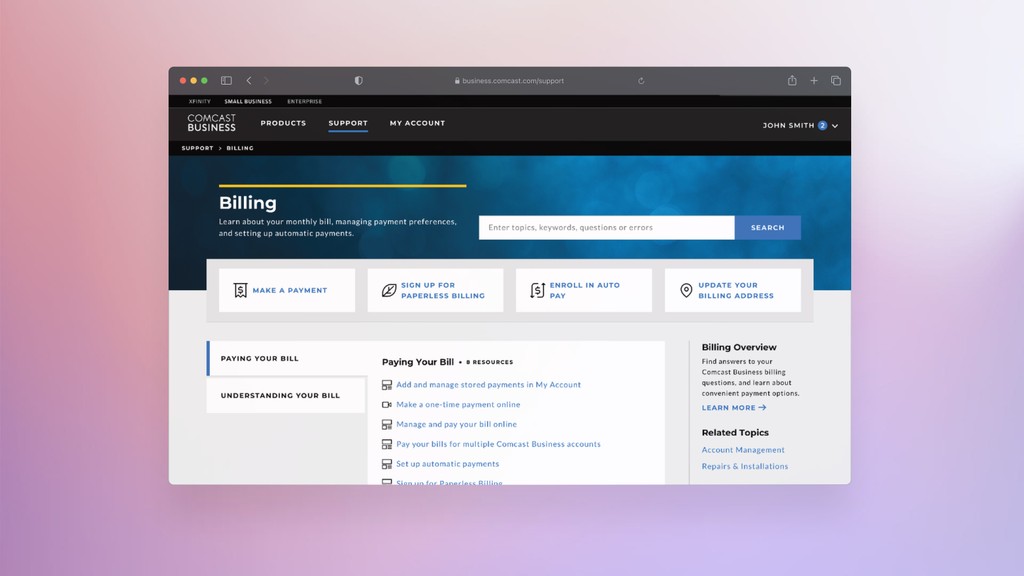Click the icon beside Manage and pay your bill
This screenshot has height=576, width=1024.
[x=387, y=424]
